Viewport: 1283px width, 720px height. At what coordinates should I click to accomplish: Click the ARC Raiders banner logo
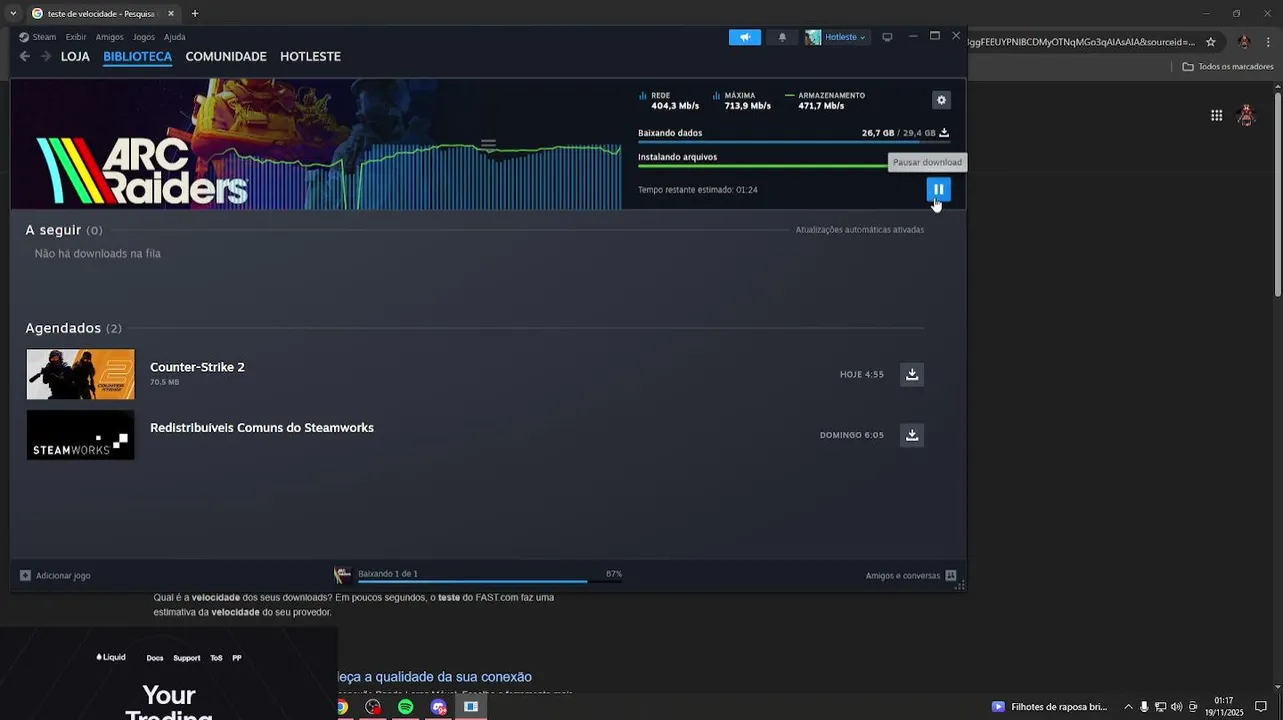tap(142, 171)
